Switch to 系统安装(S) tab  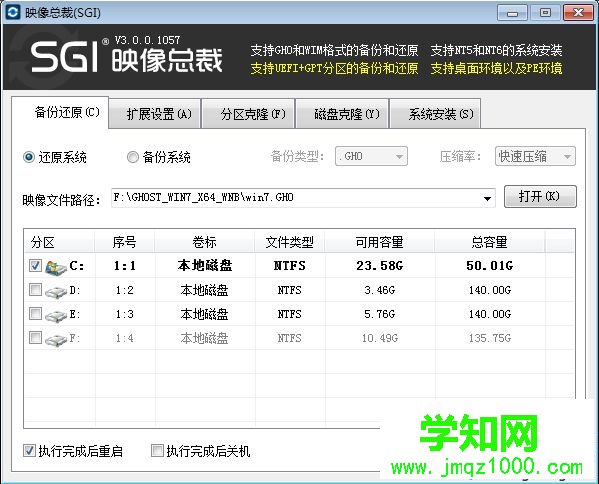point(435,114)
